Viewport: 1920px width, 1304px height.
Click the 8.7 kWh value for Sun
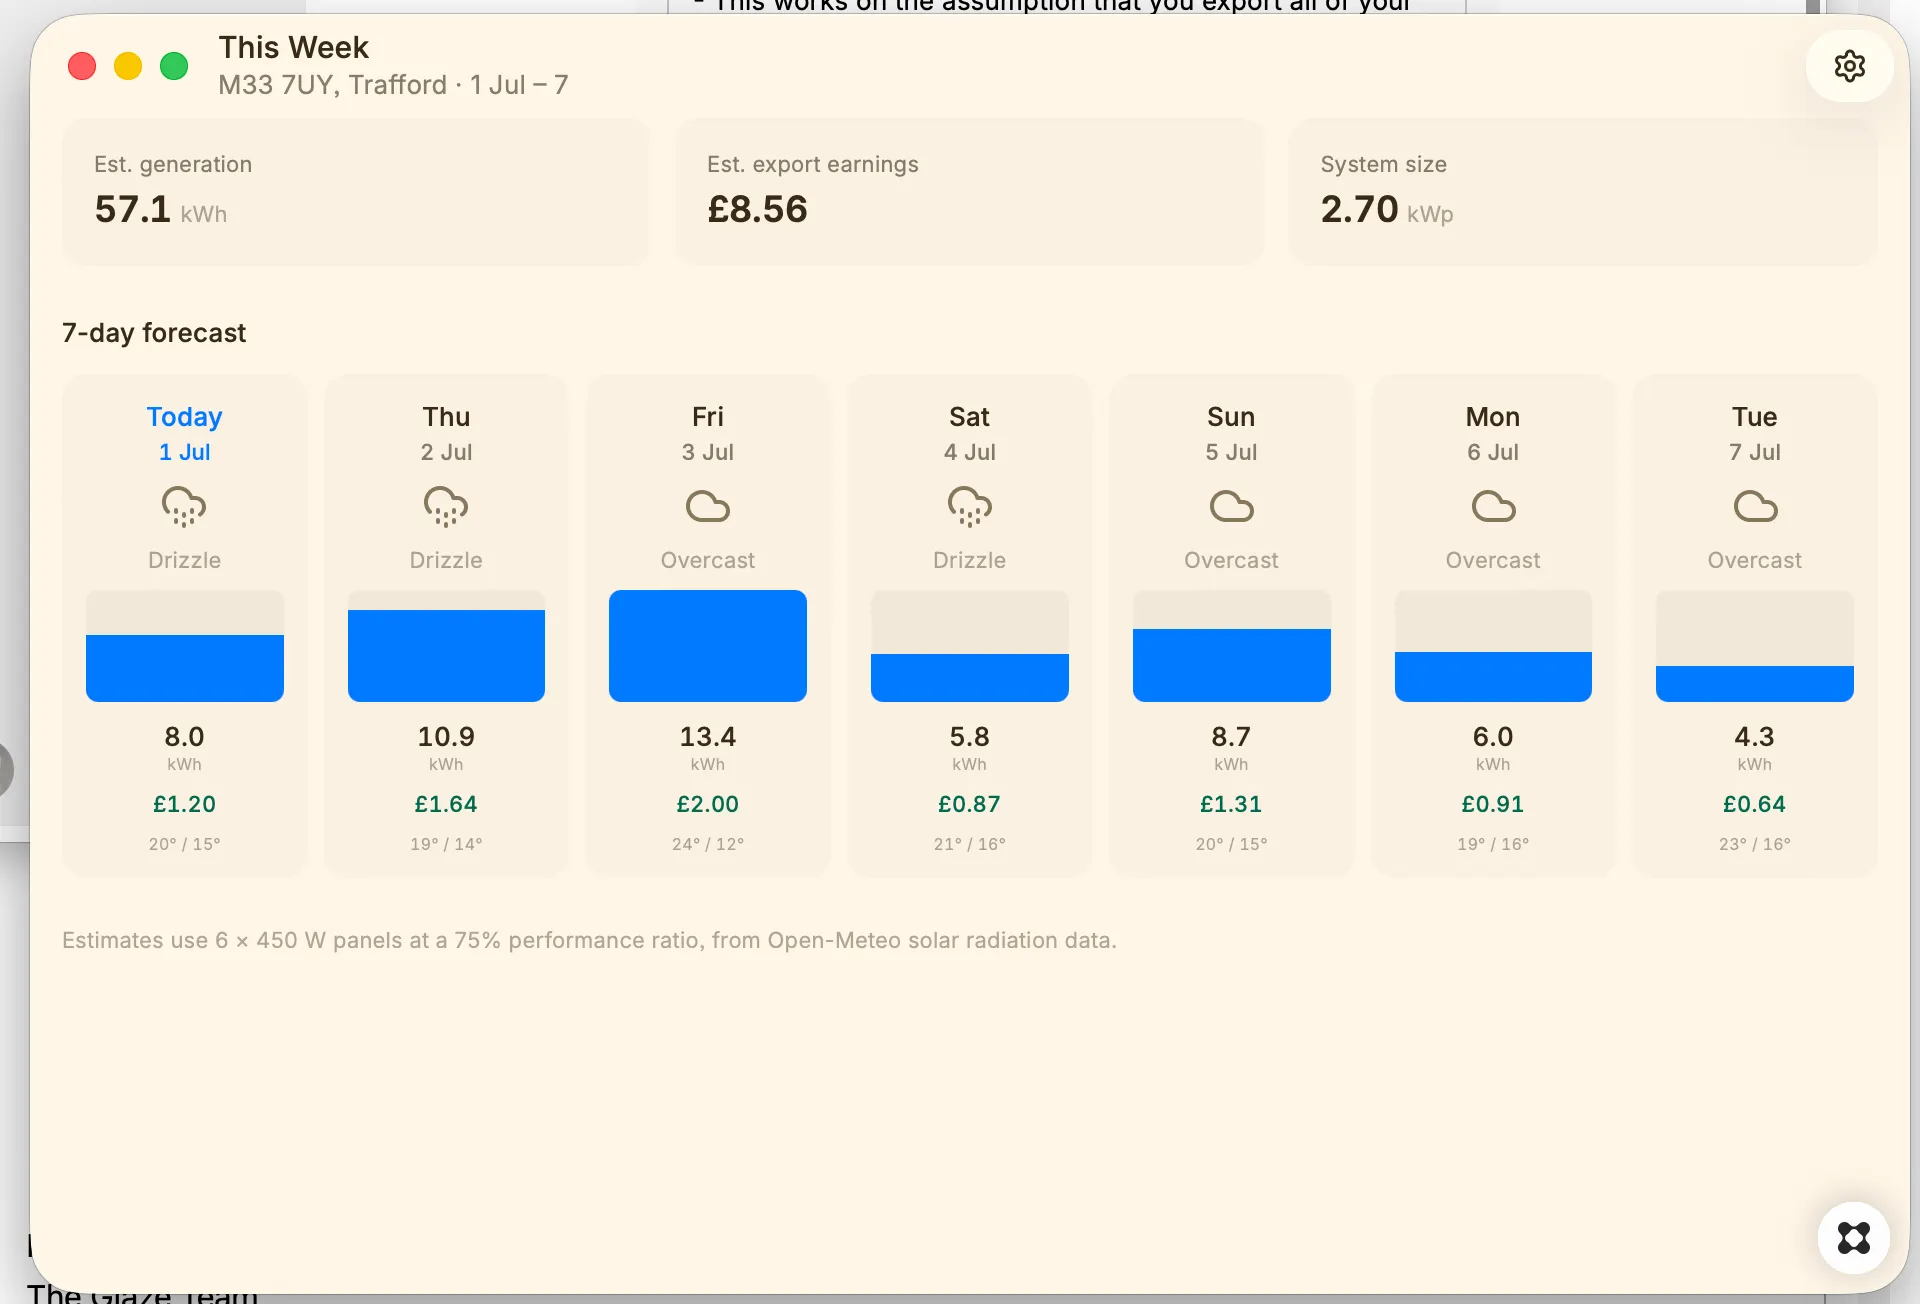(1231, 737)
